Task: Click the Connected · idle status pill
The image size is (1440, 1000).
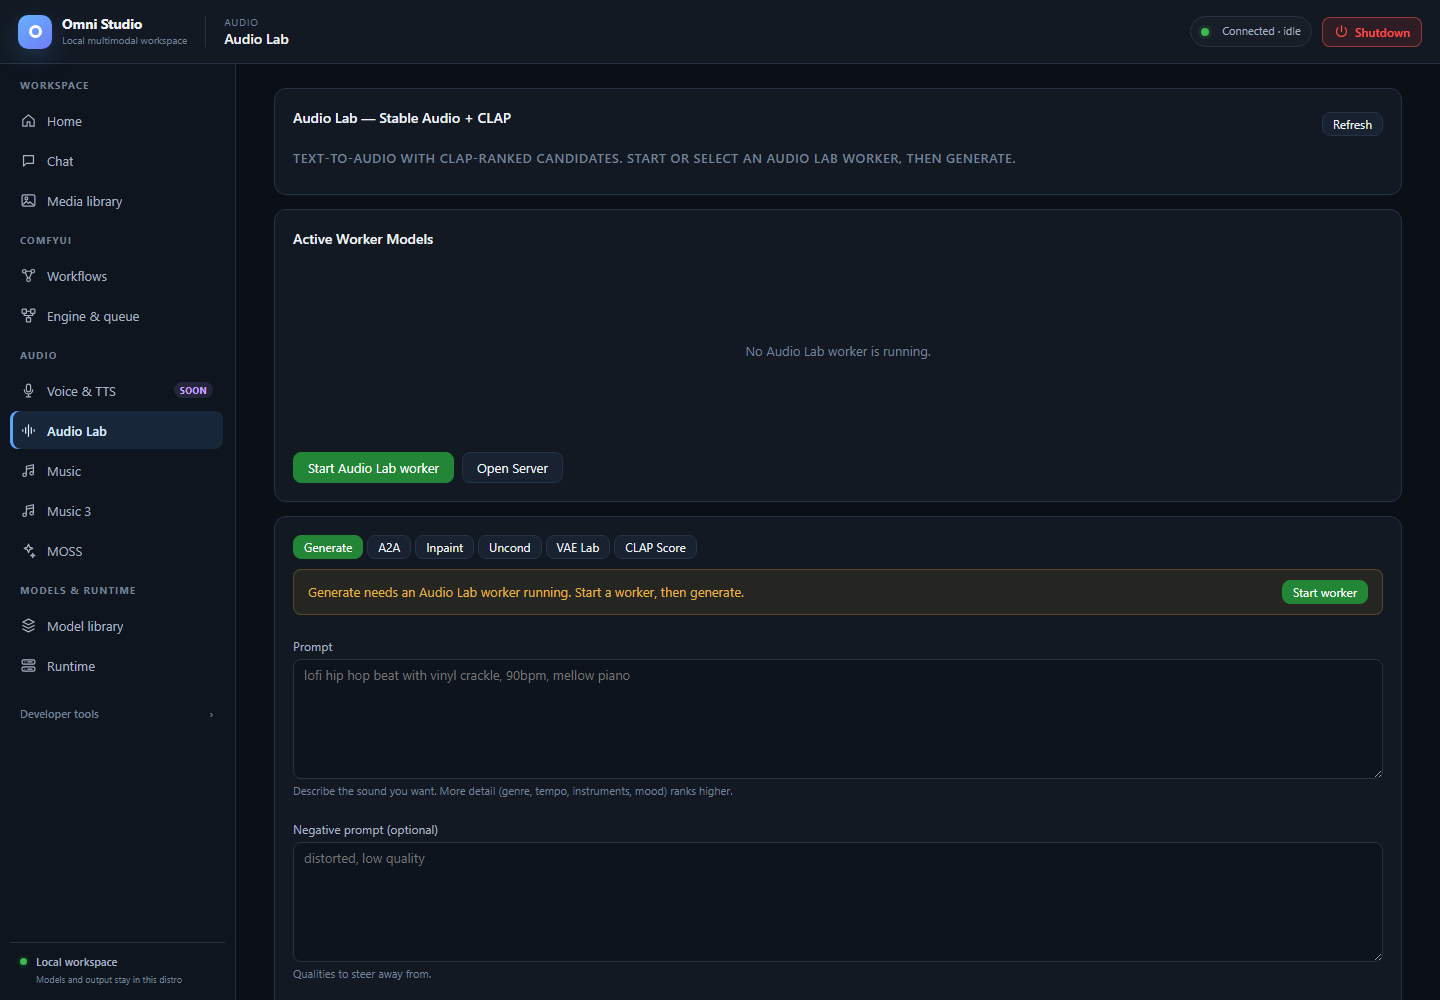Action: [1250, 32]
